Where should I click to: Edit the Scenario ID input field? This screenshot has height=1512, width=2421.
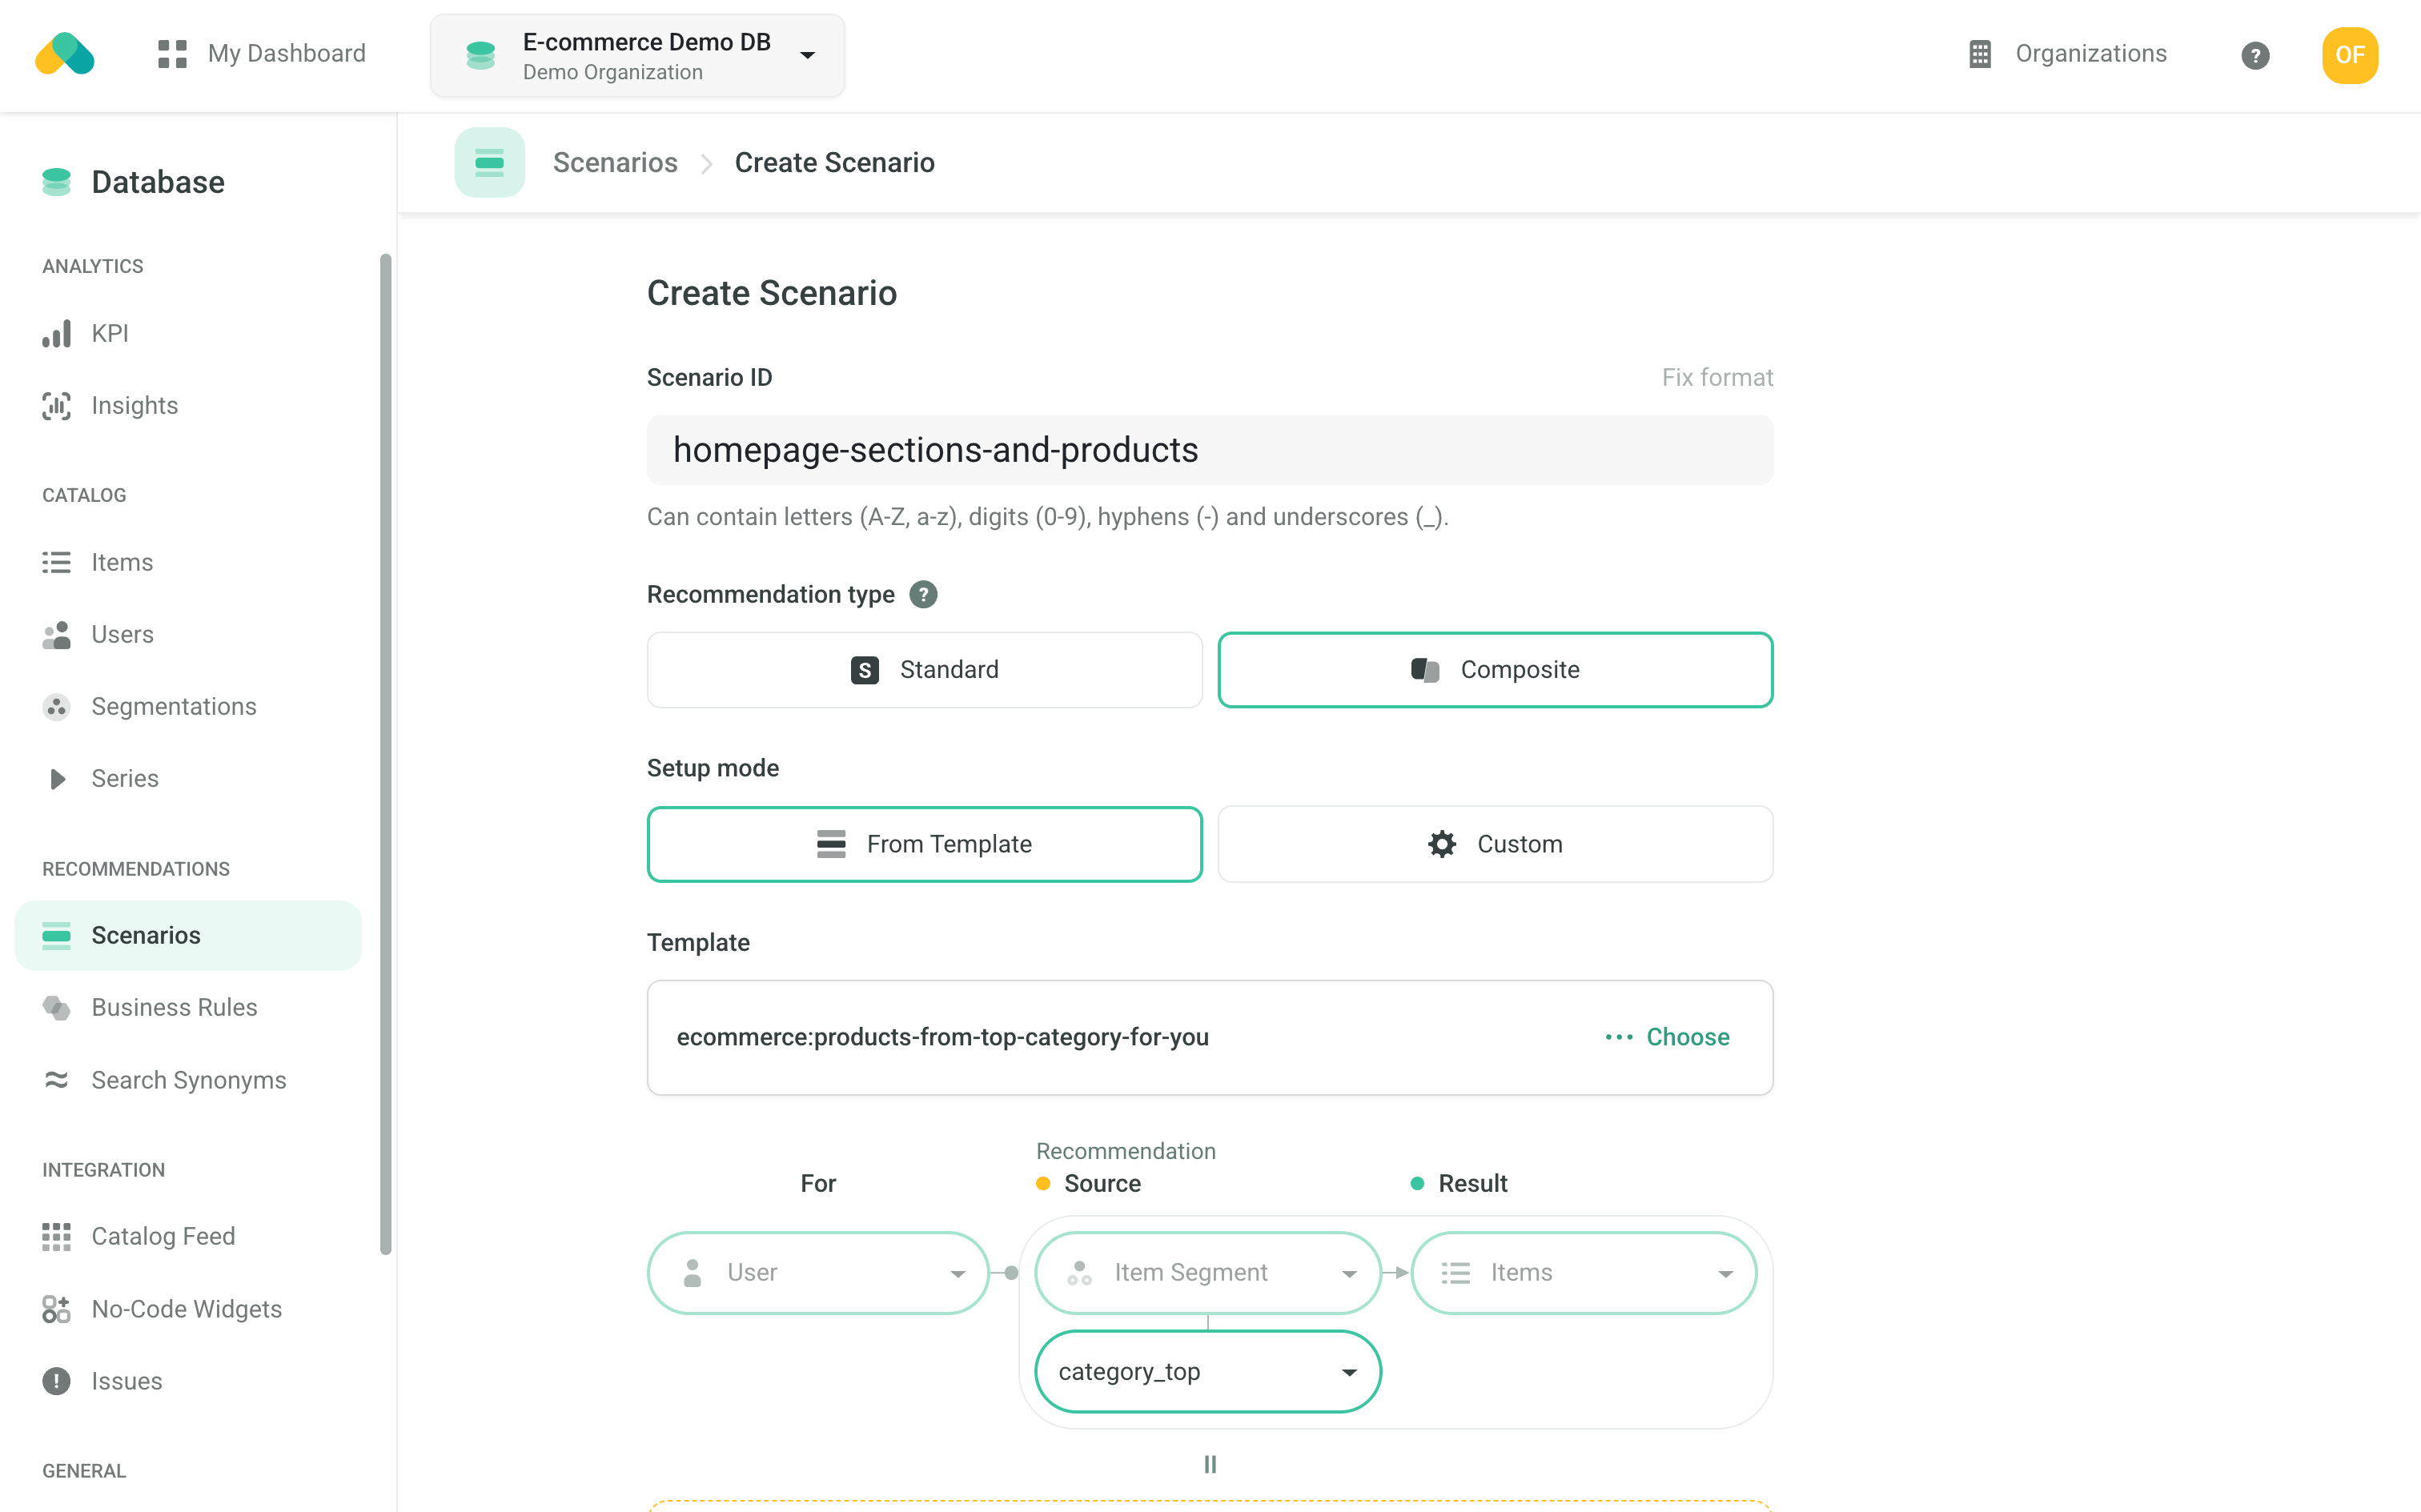click(1209, 450)
